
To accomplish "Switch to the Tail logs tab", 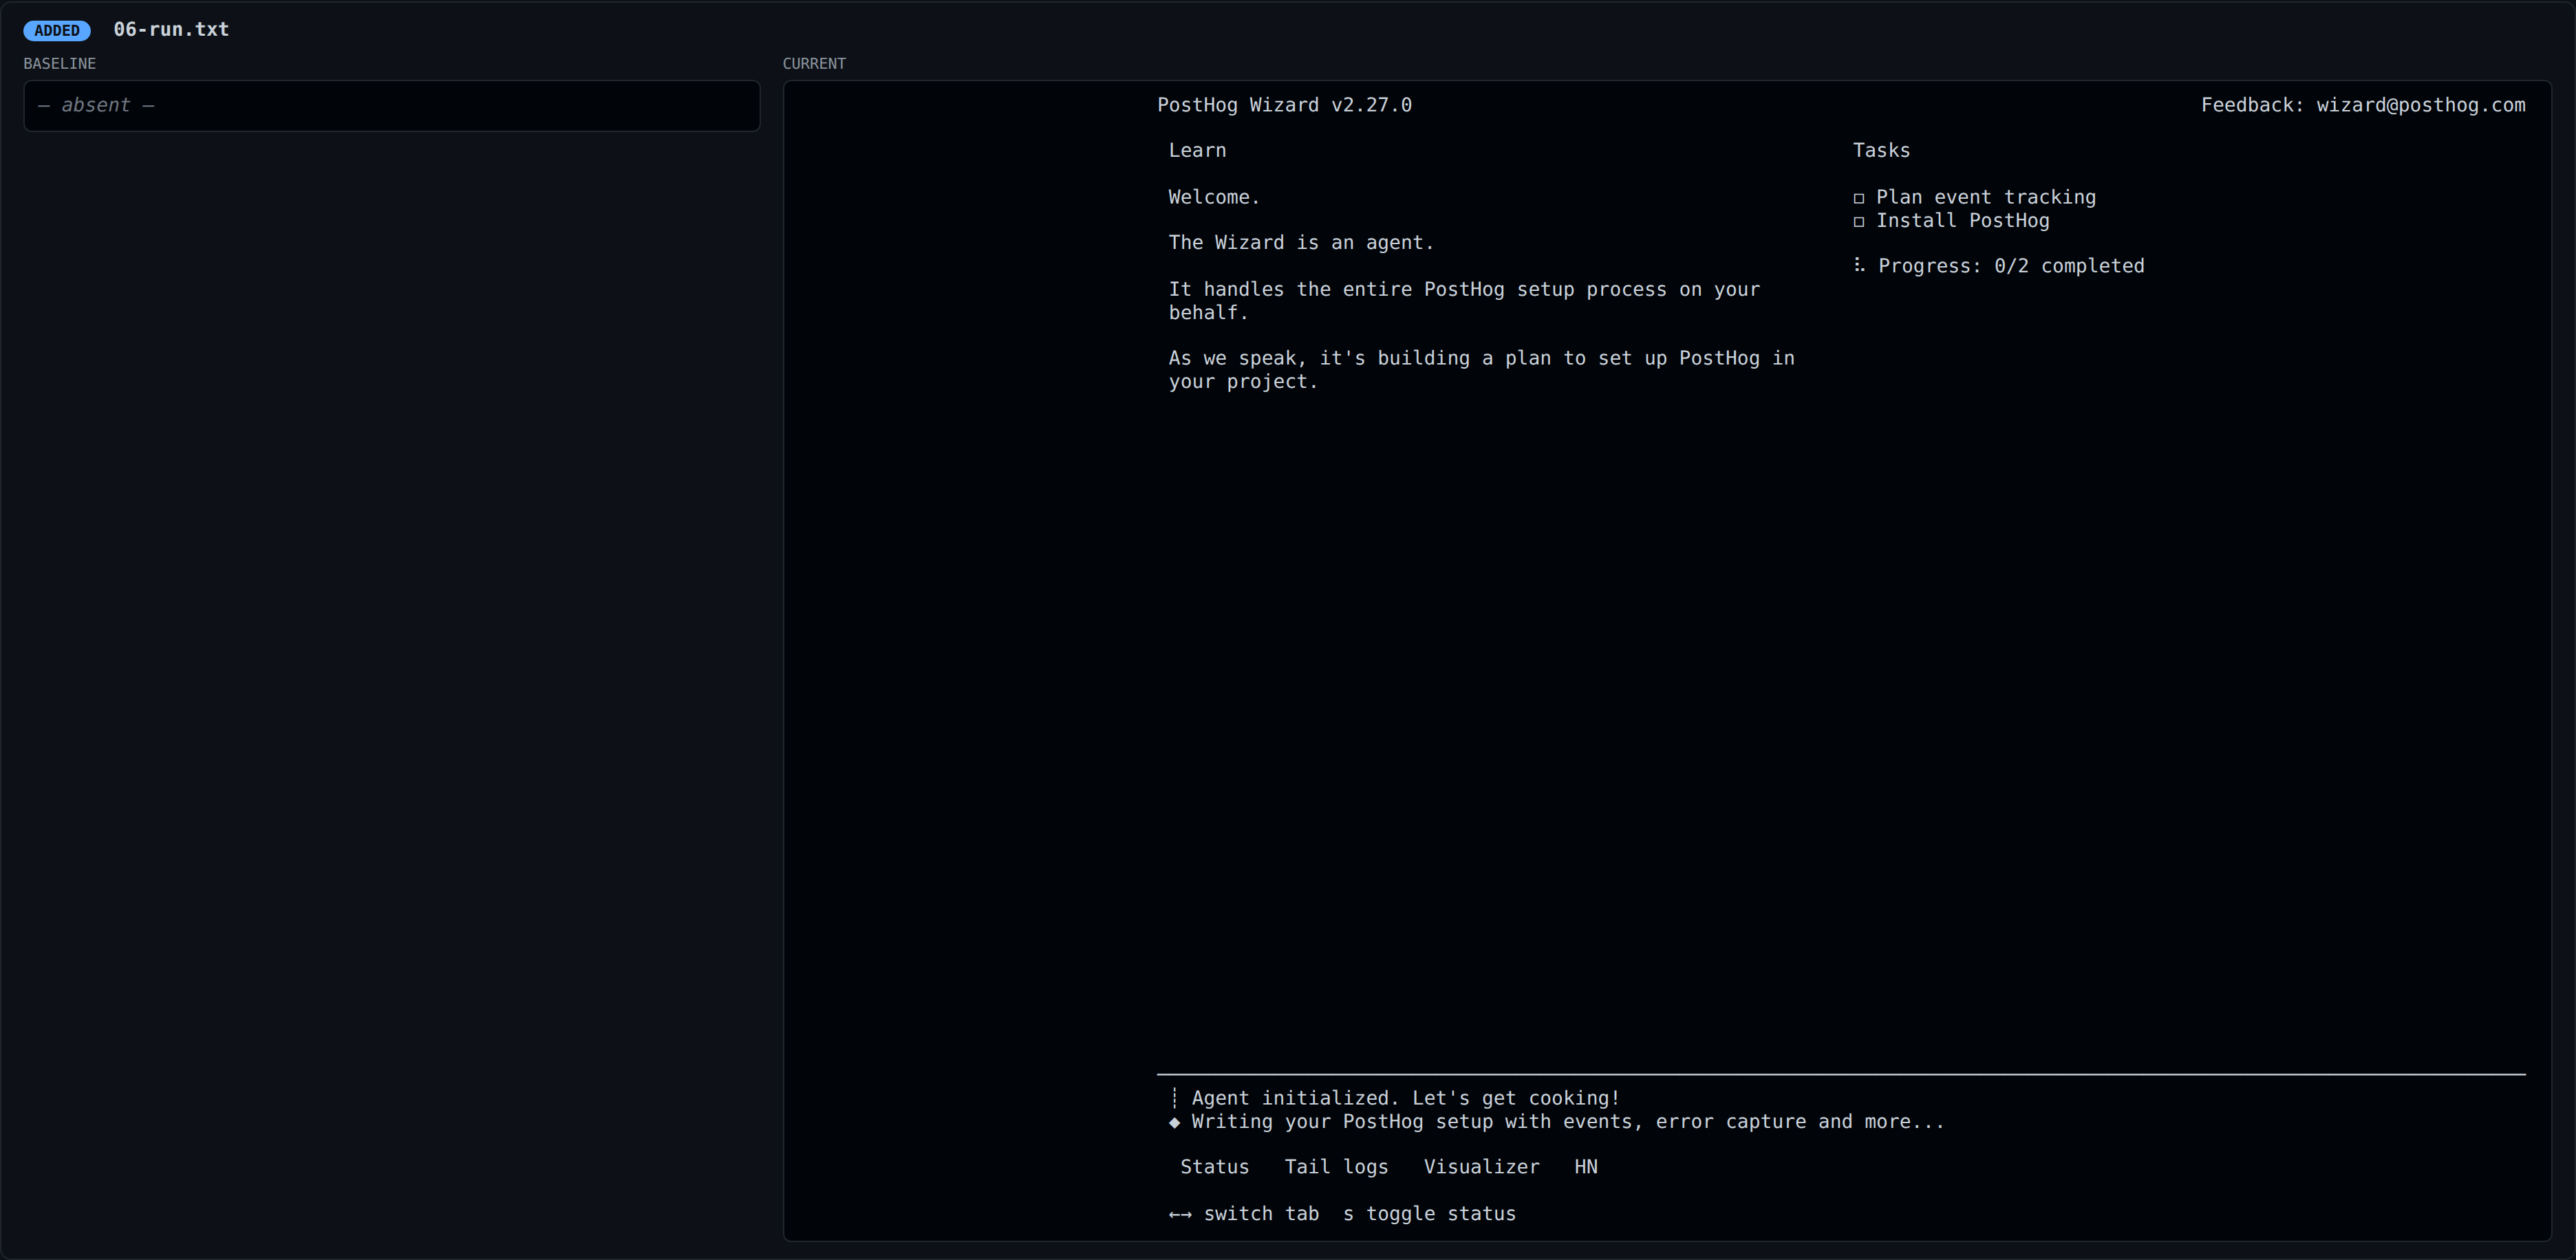I will (1336, 1167).
